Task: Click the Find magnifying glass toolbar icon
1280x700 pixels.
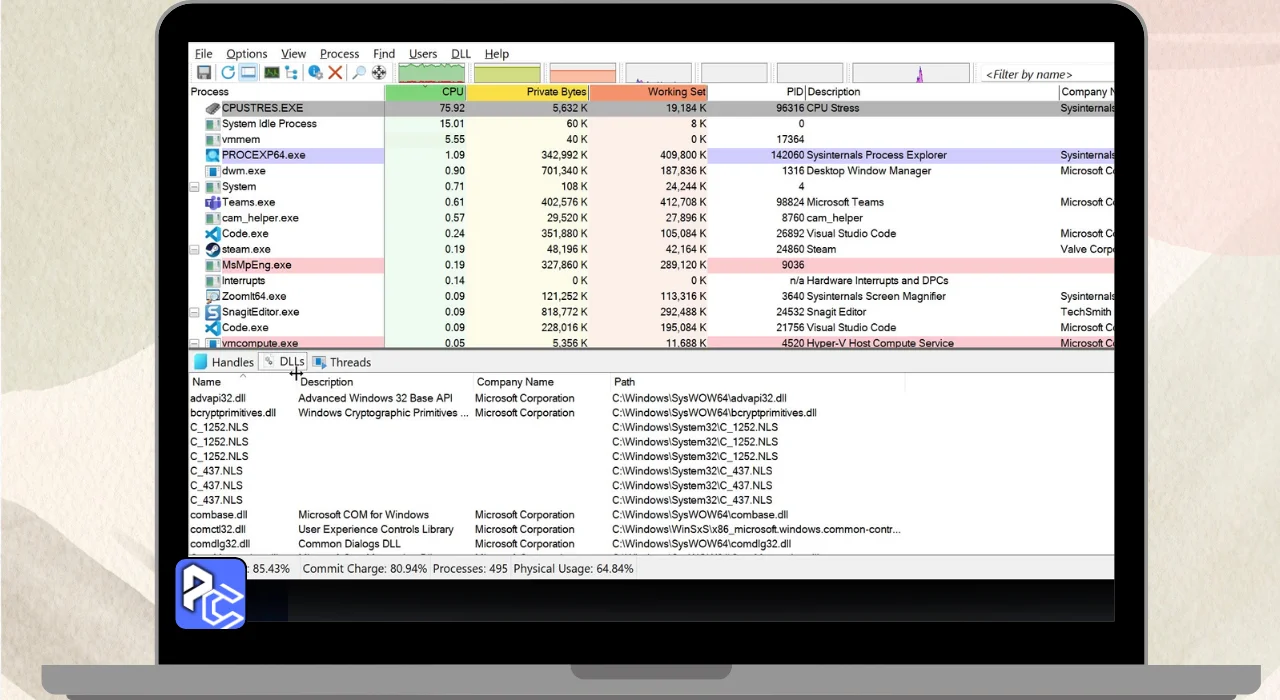Action: [x=358, y=73]
